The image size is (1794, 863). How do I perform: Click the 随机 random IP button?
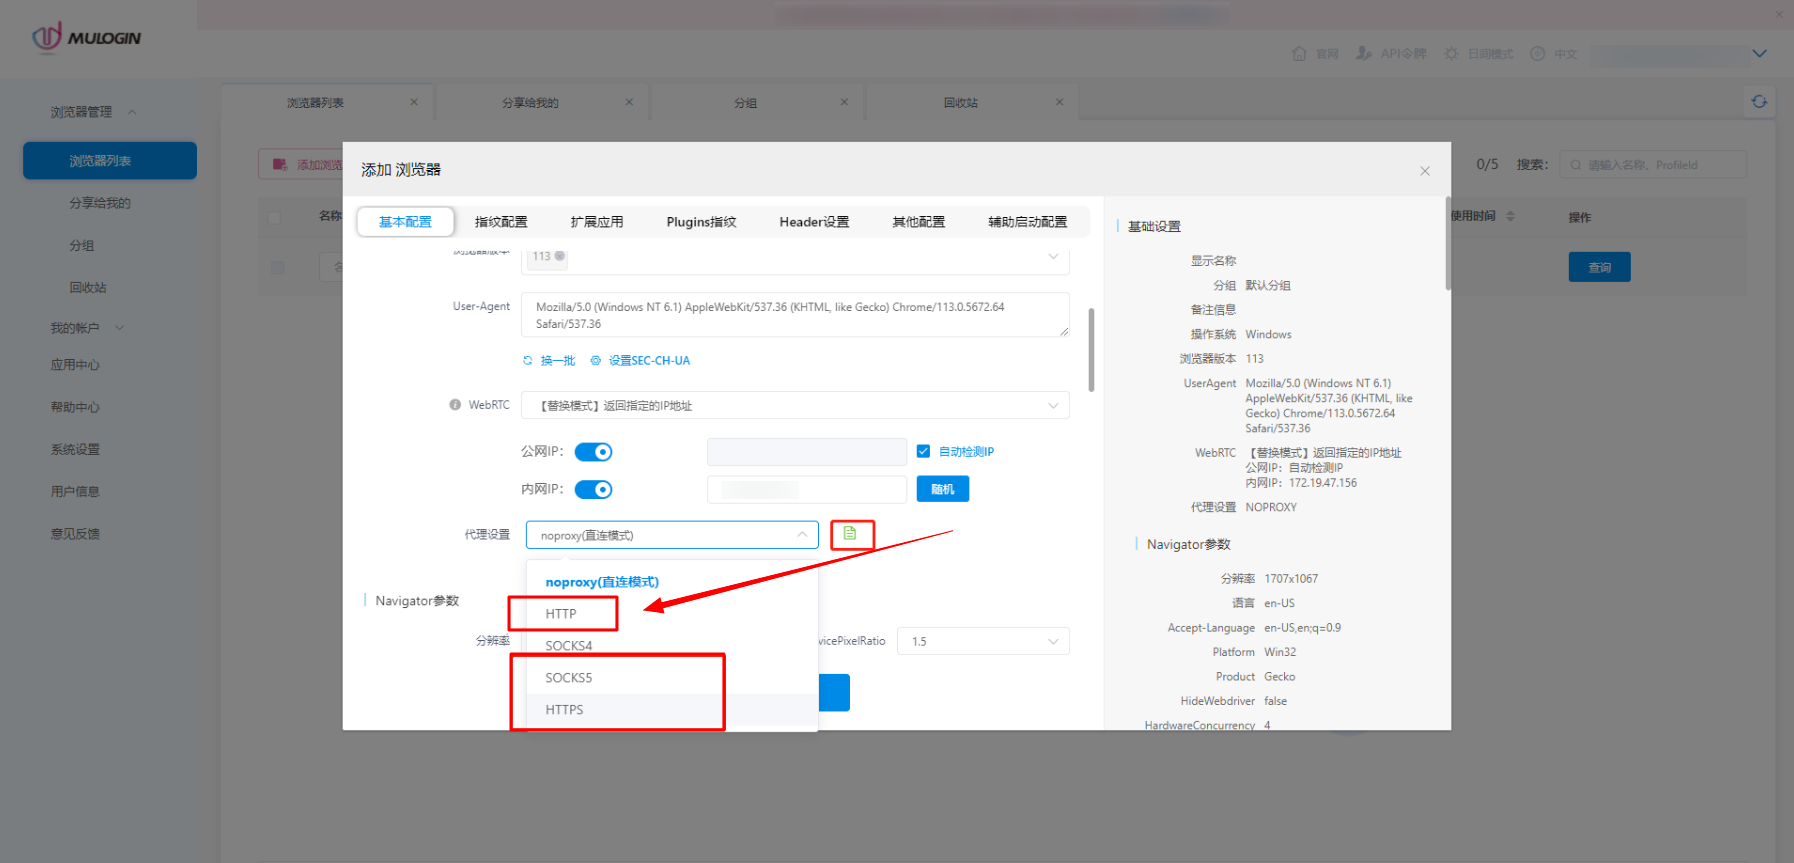[x=943, y=489]
